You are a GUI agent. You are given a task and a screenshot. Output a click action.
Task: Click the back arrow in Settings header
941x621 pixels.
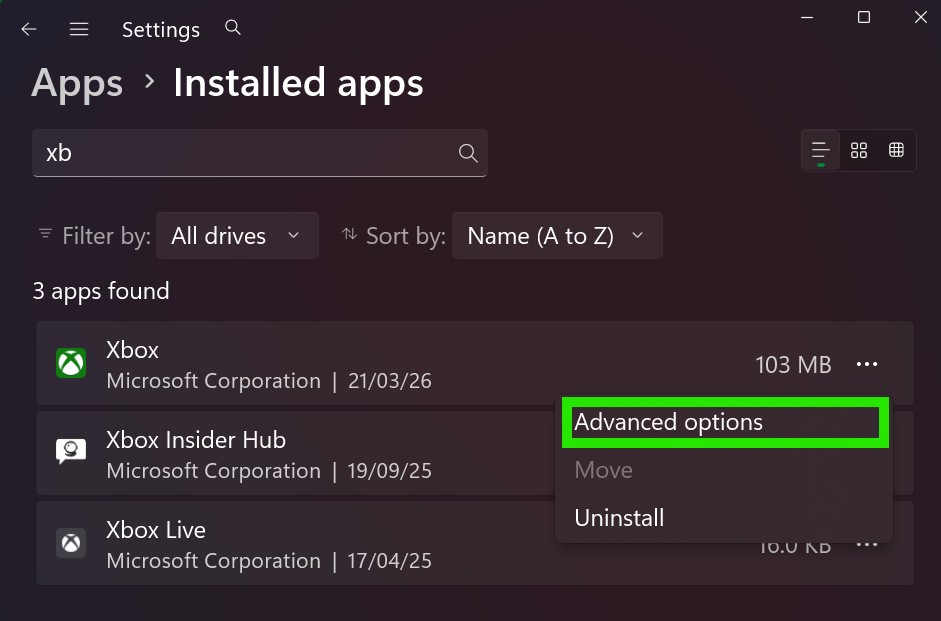(29, 29)
